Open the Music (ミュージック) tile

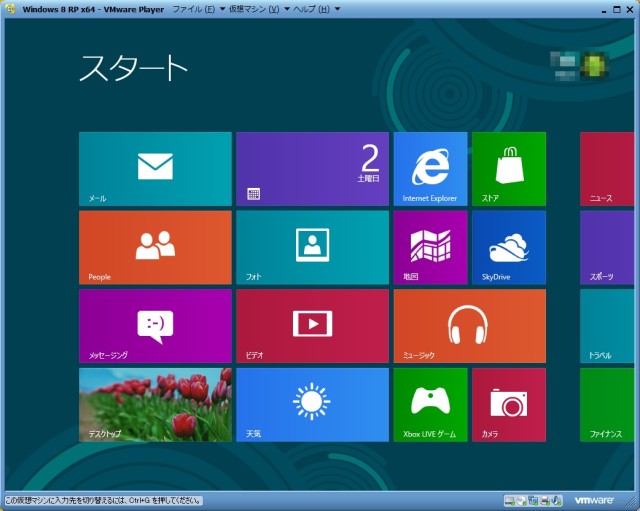(x=469, y=326)
